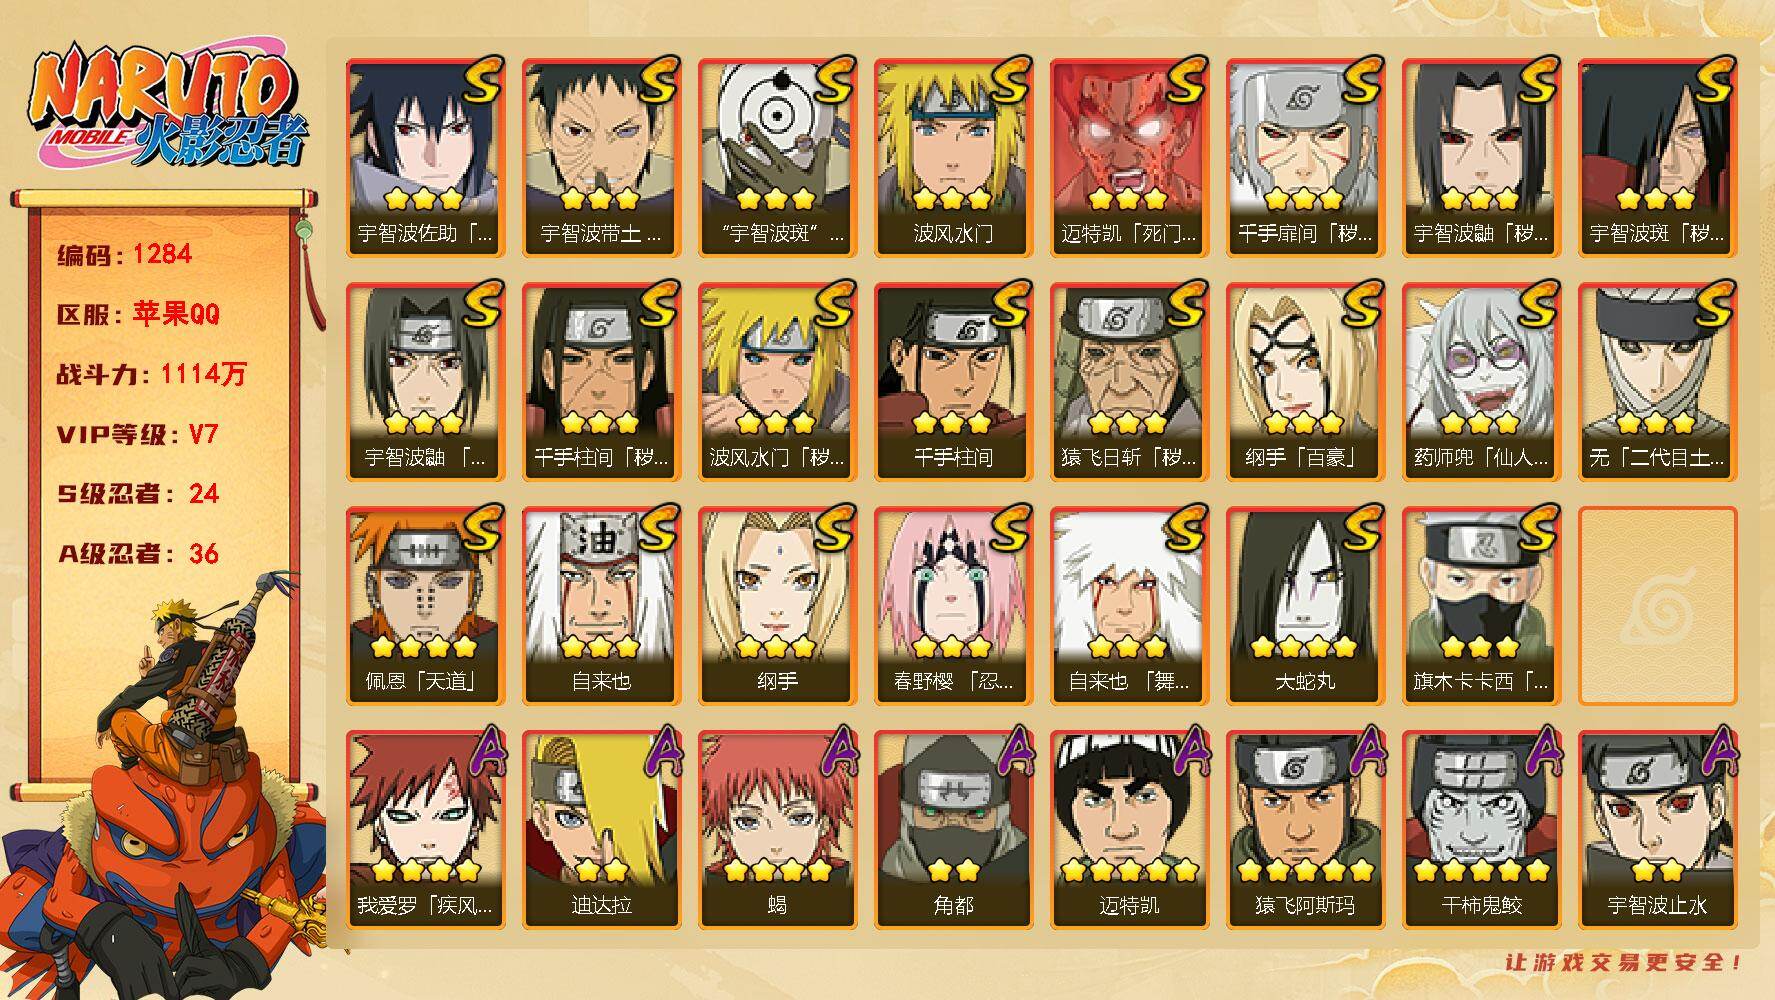Click the 战斗力 1114万 stat line
Viewport: 1775px width, 1000px height.
click(x=151, y=375)
